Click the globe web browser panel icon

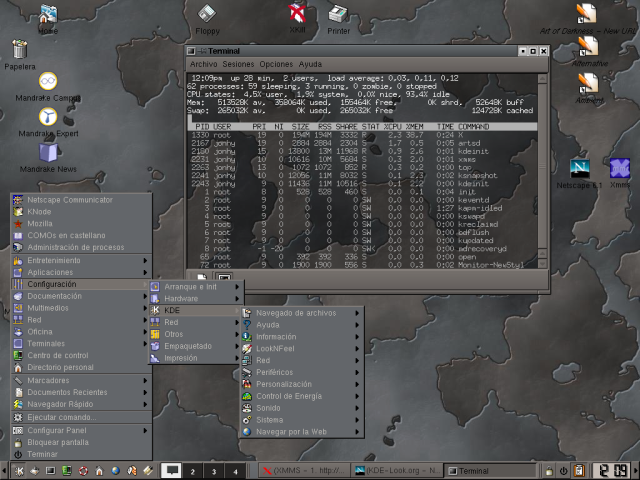116,471
